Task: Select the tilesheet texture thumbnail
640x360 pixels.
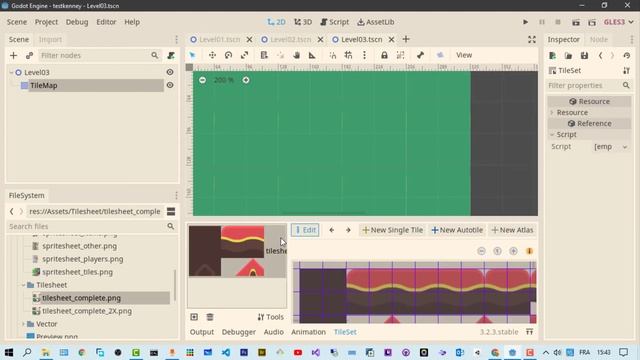Action: tap(237, 251)
